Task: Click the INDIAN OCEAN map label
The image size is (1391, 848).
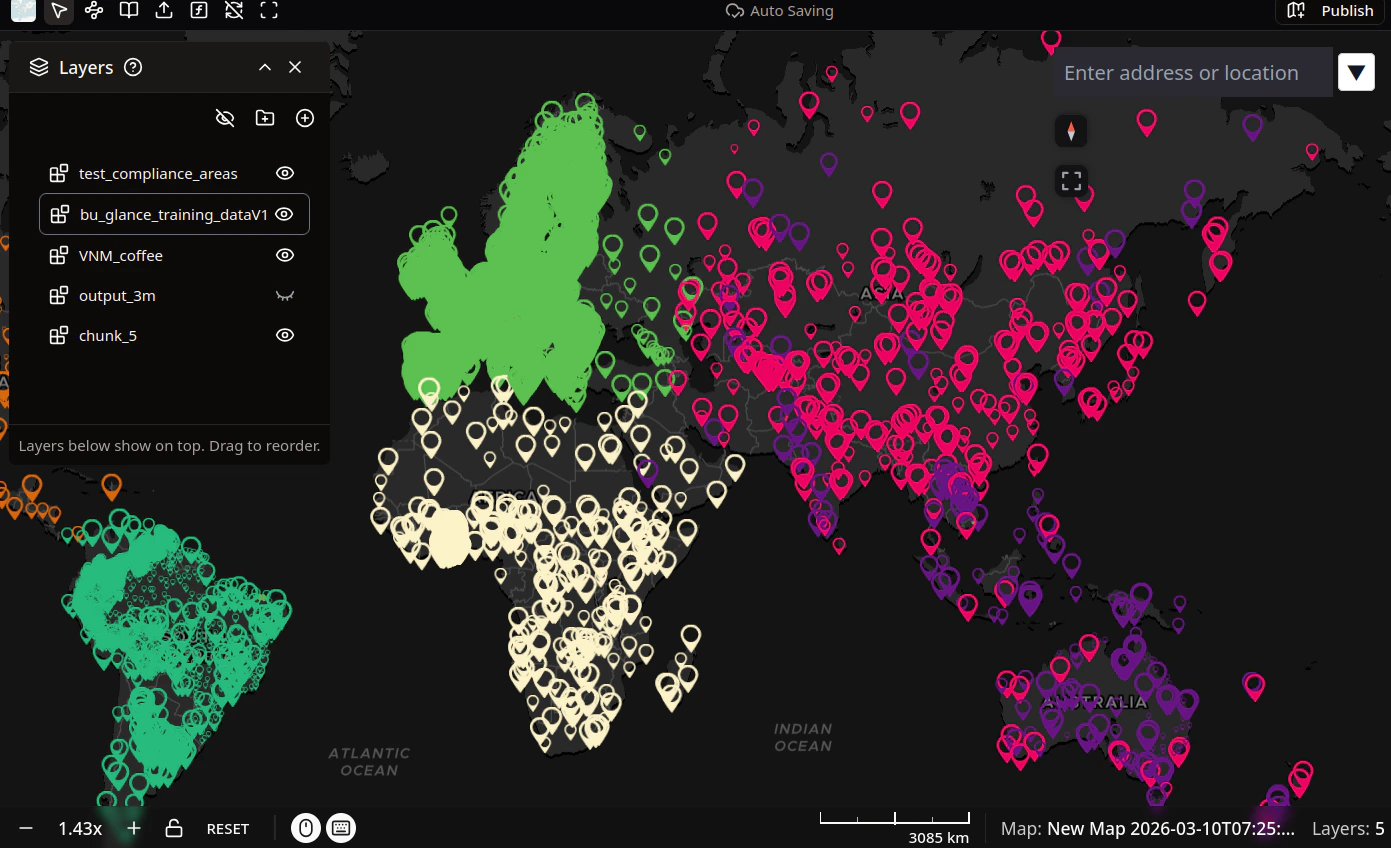Action: 803,738
